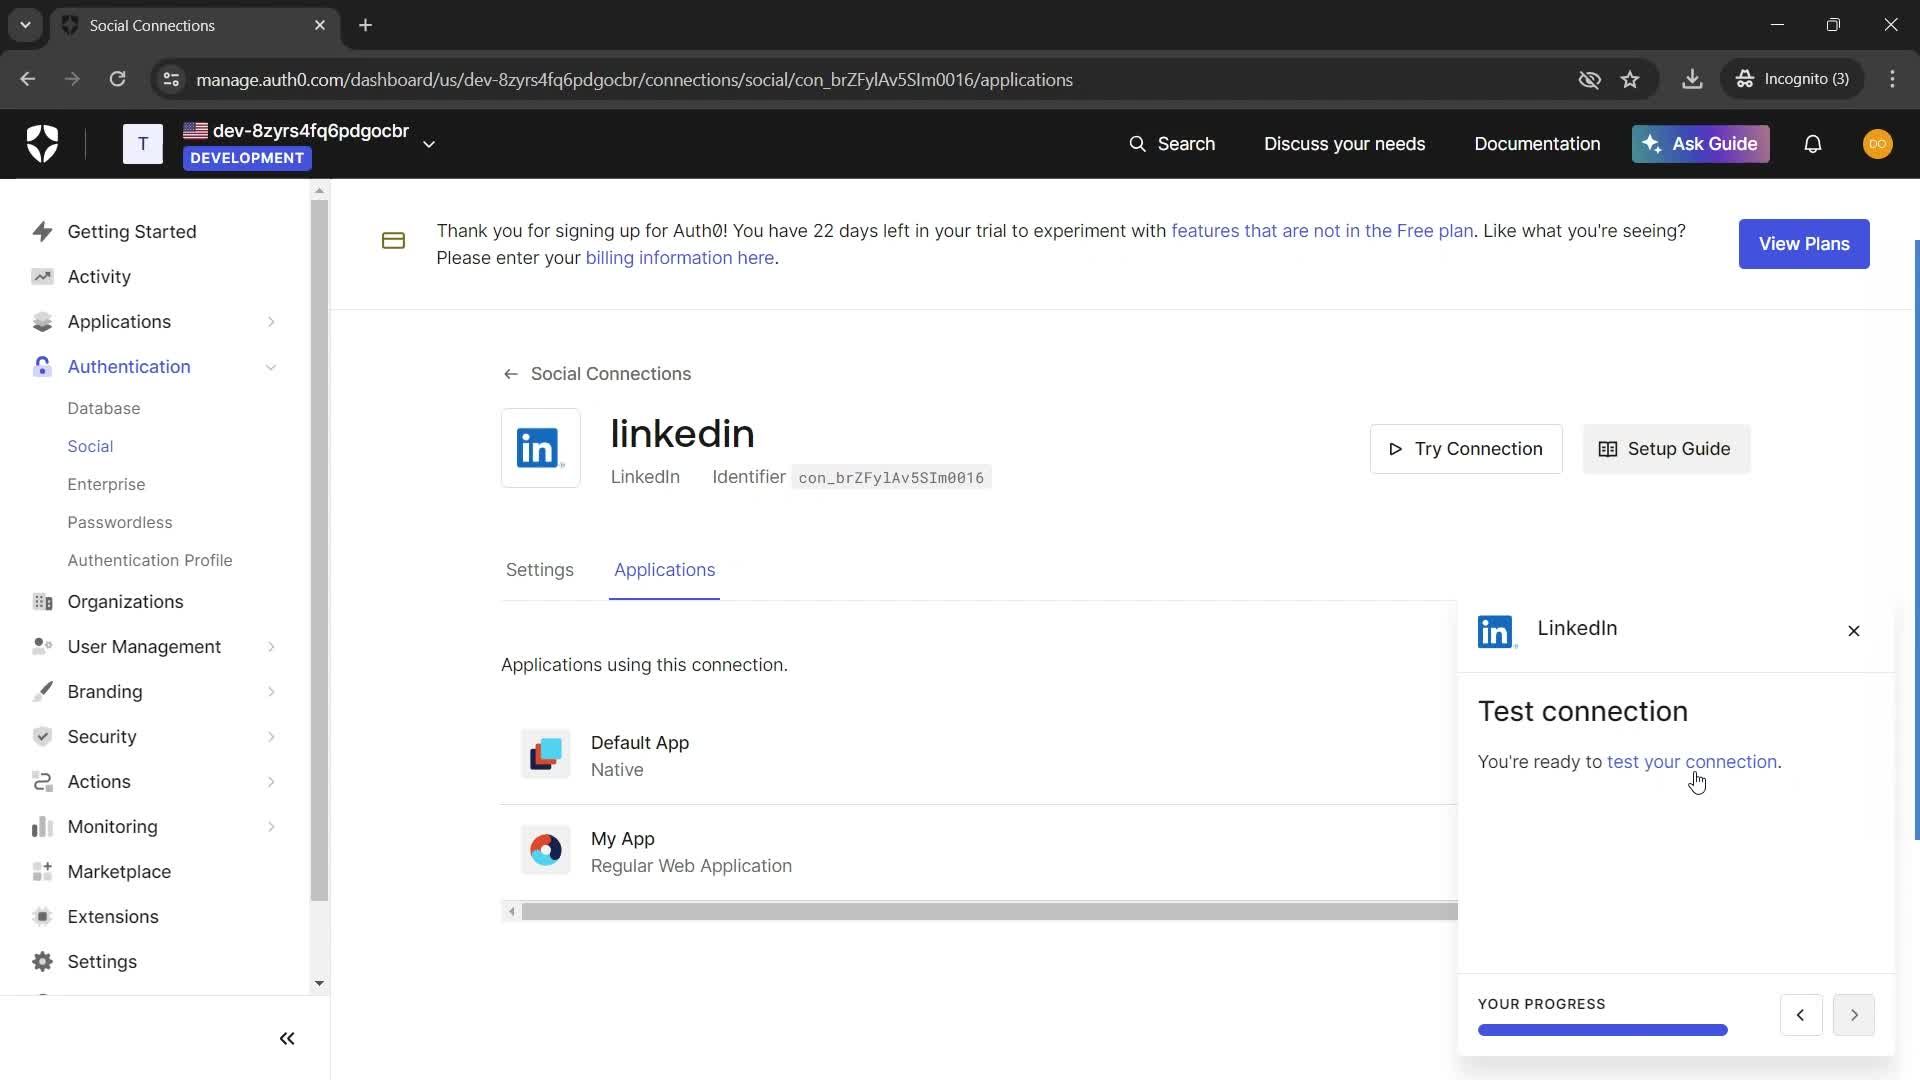Click the Auth0 shield logo
Screen dimensions: 1920x1080
[x=42, y=144]
